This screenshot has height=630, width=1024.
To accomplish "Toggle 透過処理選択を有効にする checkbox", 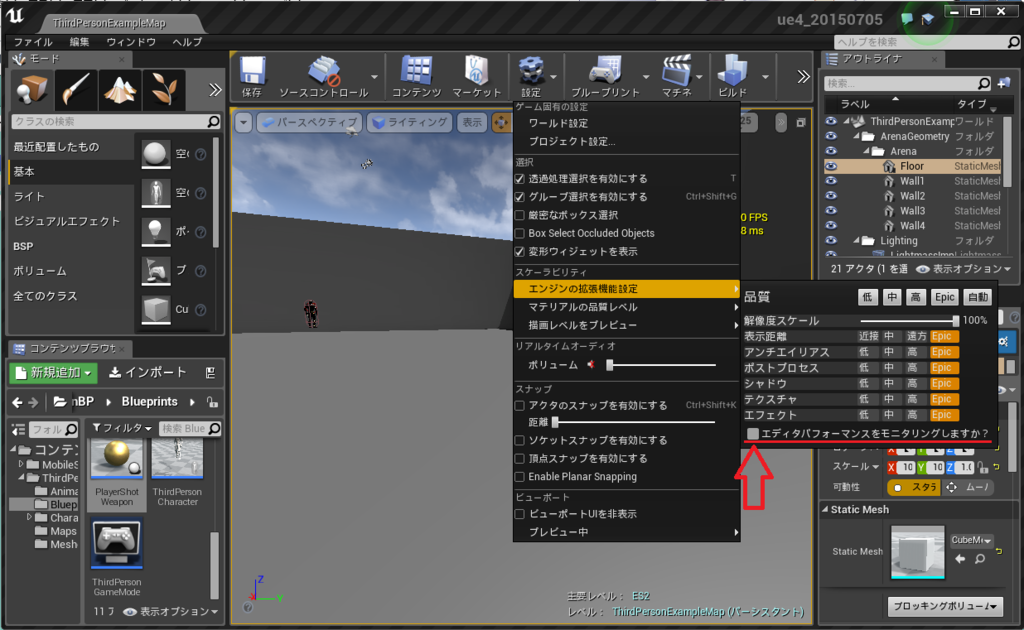I will click(520, 178).
